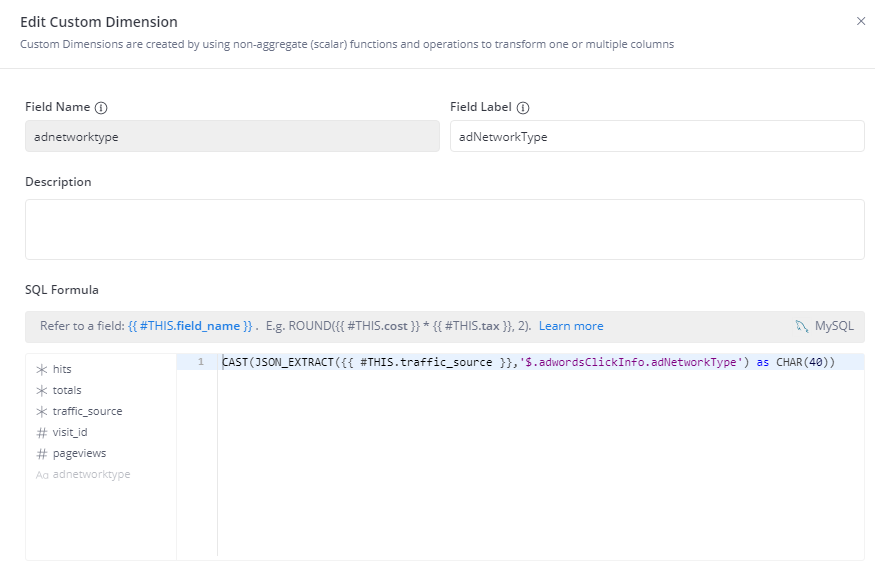Click JSON_EXTRACT in the SQL formula

(x=293, y=362)
